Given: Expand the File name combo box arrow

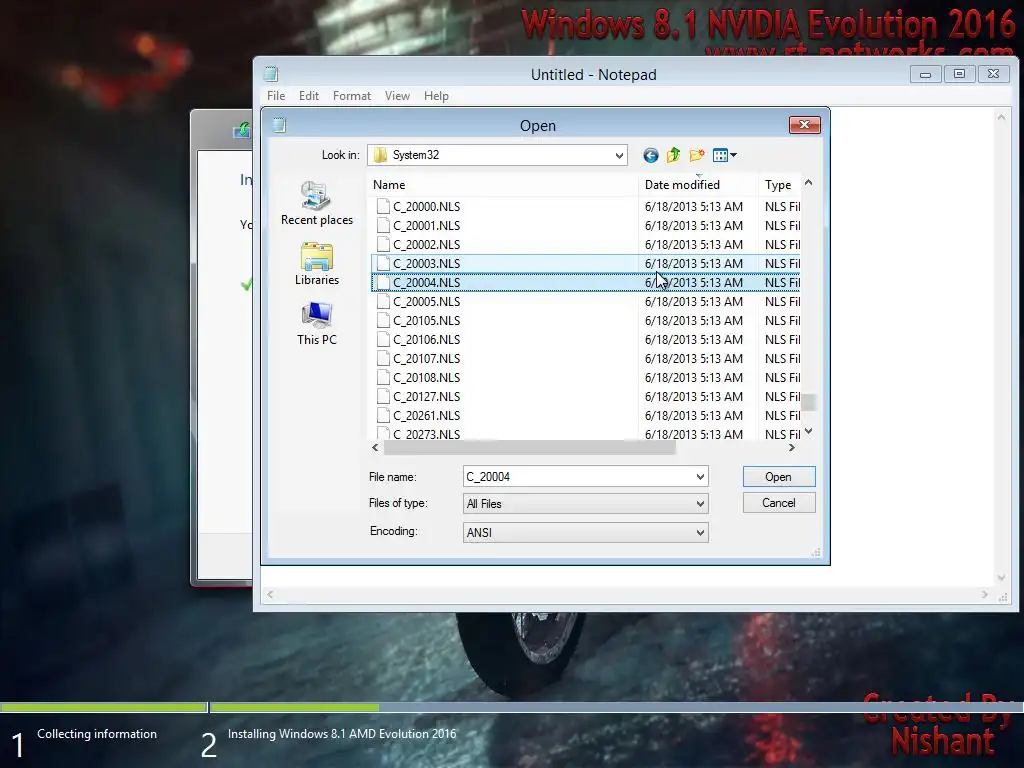Looking at the screenshot, I should [x=700, y=477].
